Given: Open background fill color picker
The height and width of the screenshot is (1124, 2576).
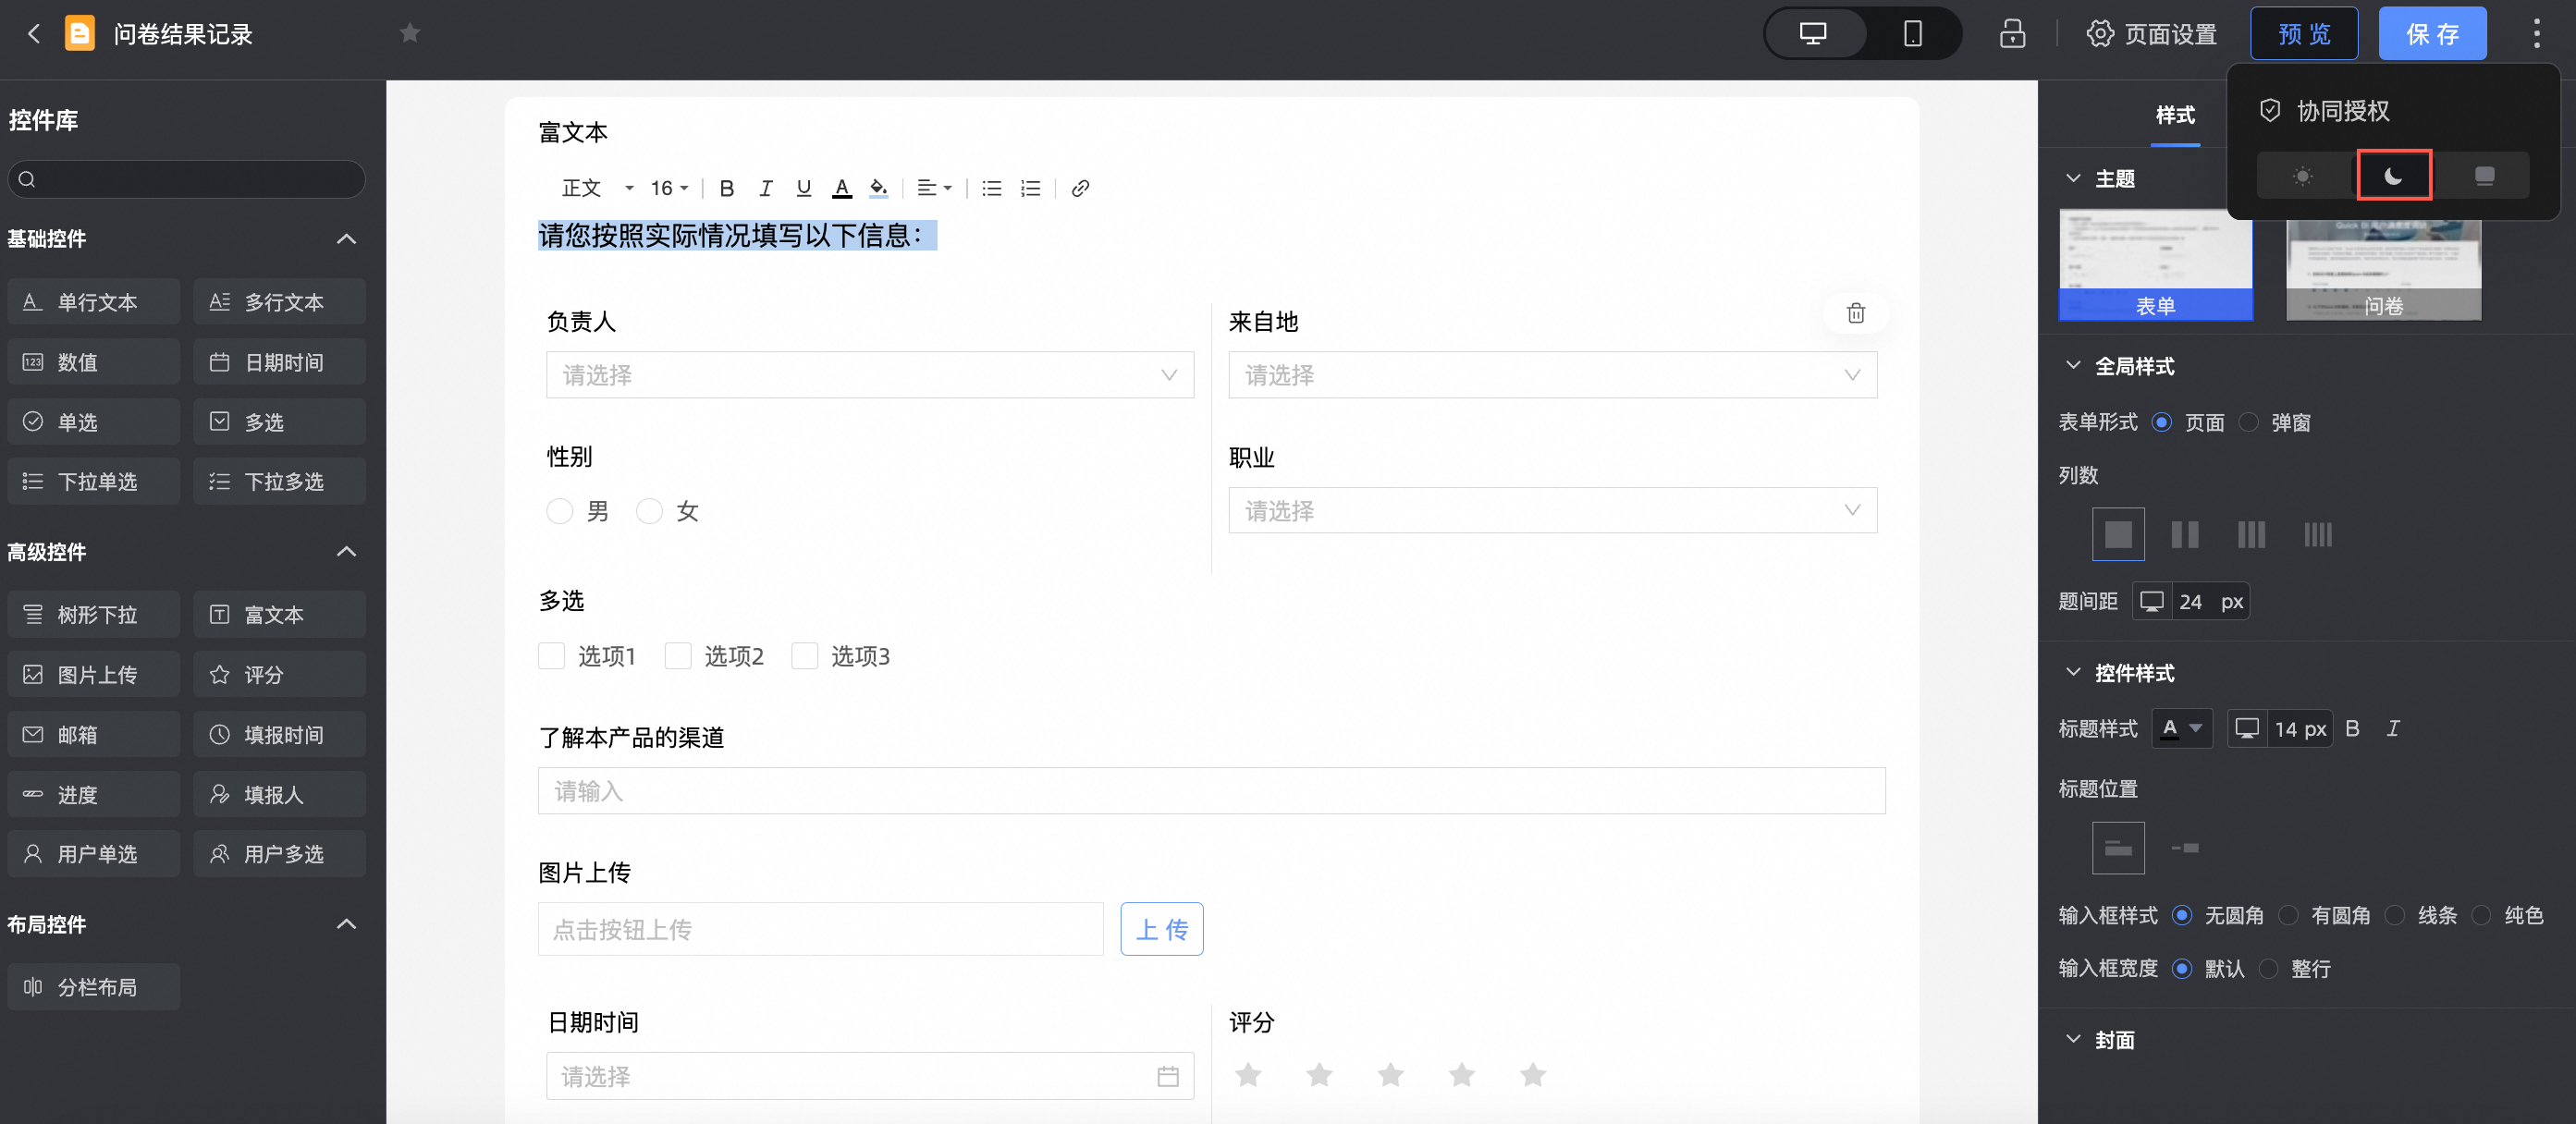Looking at the screenshot, I should click(879, 188).
